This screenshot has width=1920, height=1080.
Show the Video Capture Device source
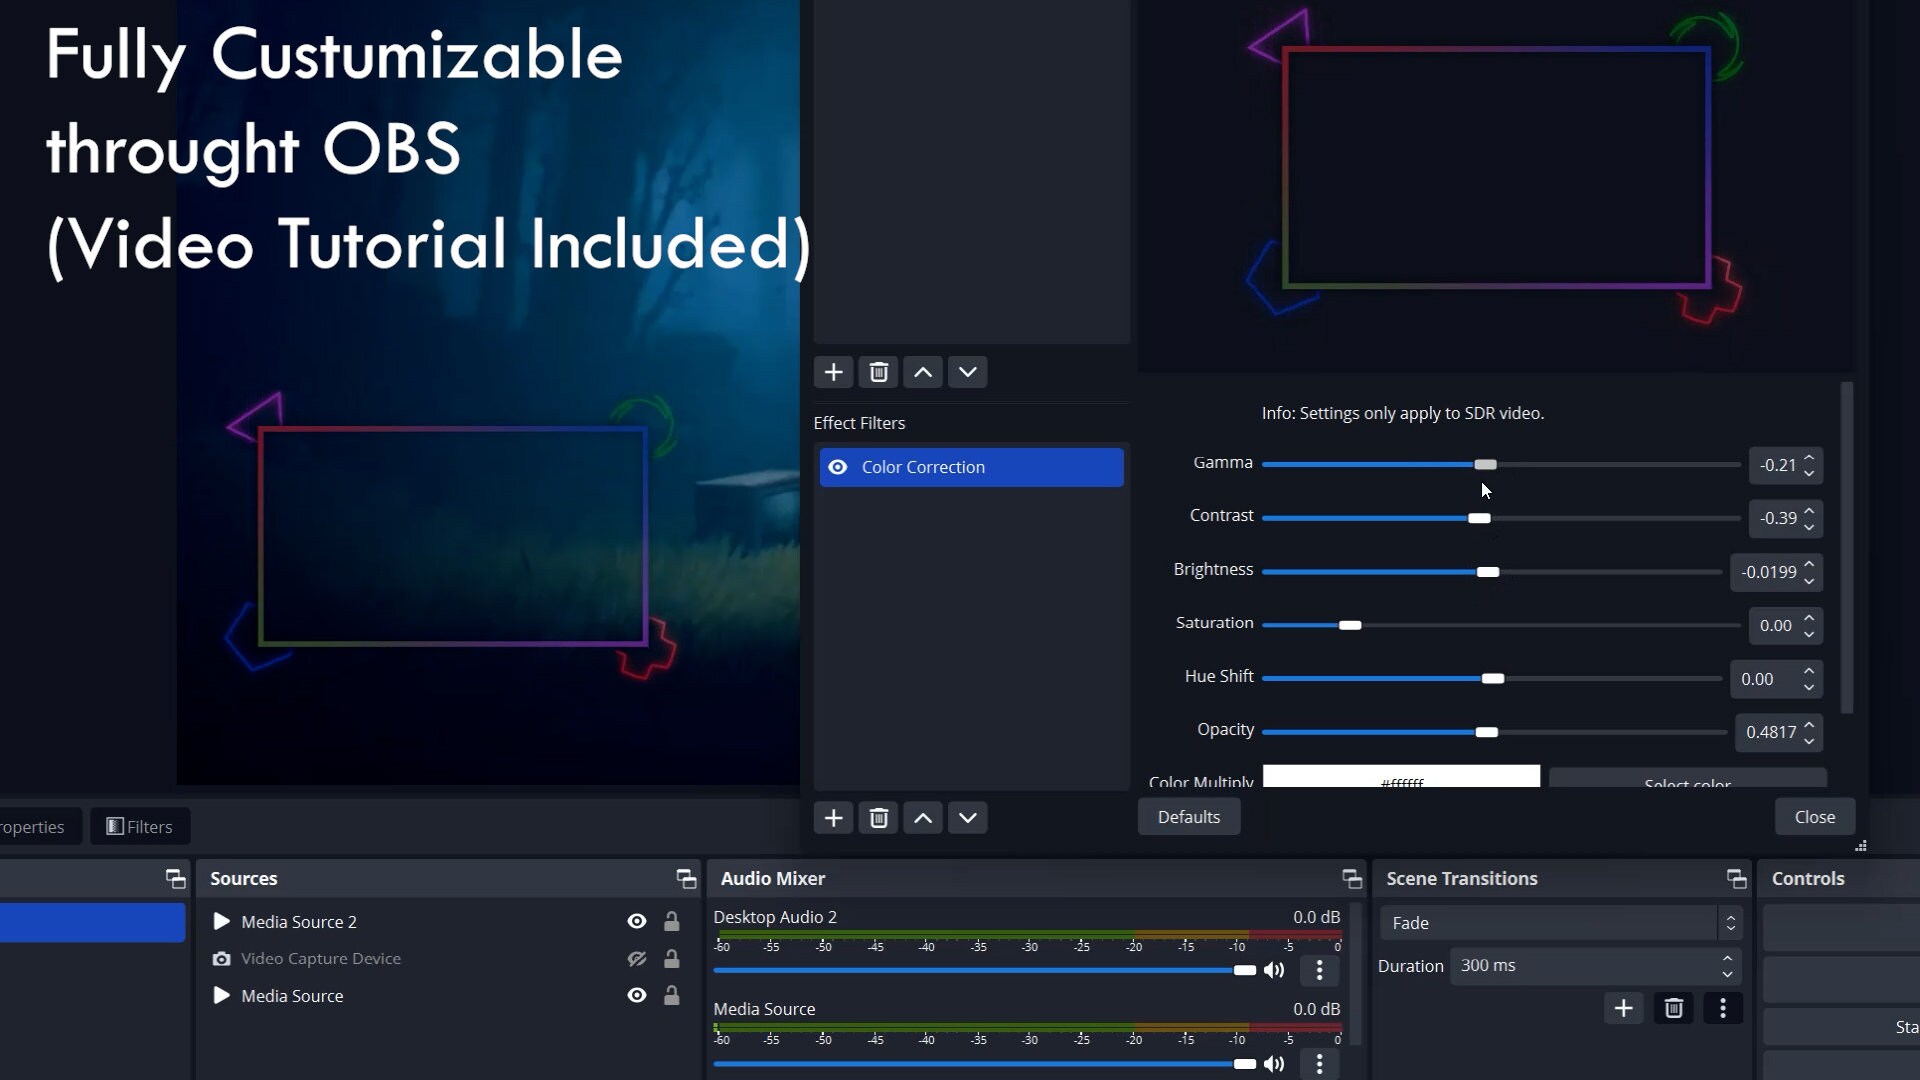[x=636, y=958]
